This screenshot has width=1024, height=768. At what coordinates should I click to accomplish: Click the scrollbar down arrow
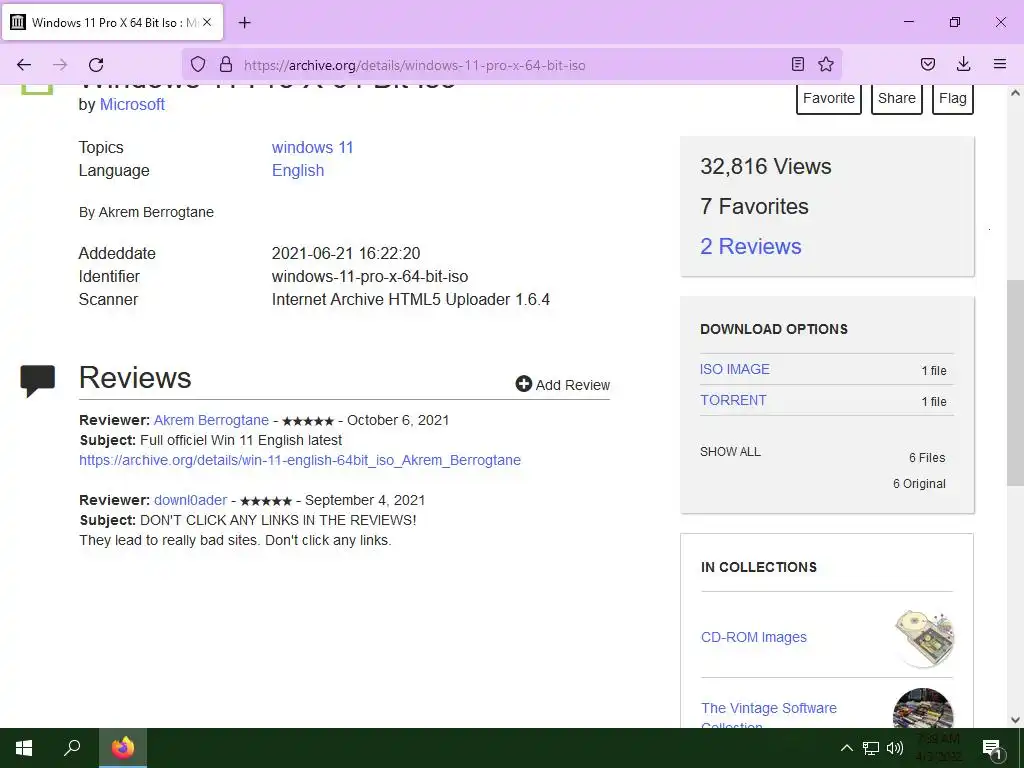pyautogui.click(x=1015, y=720)
